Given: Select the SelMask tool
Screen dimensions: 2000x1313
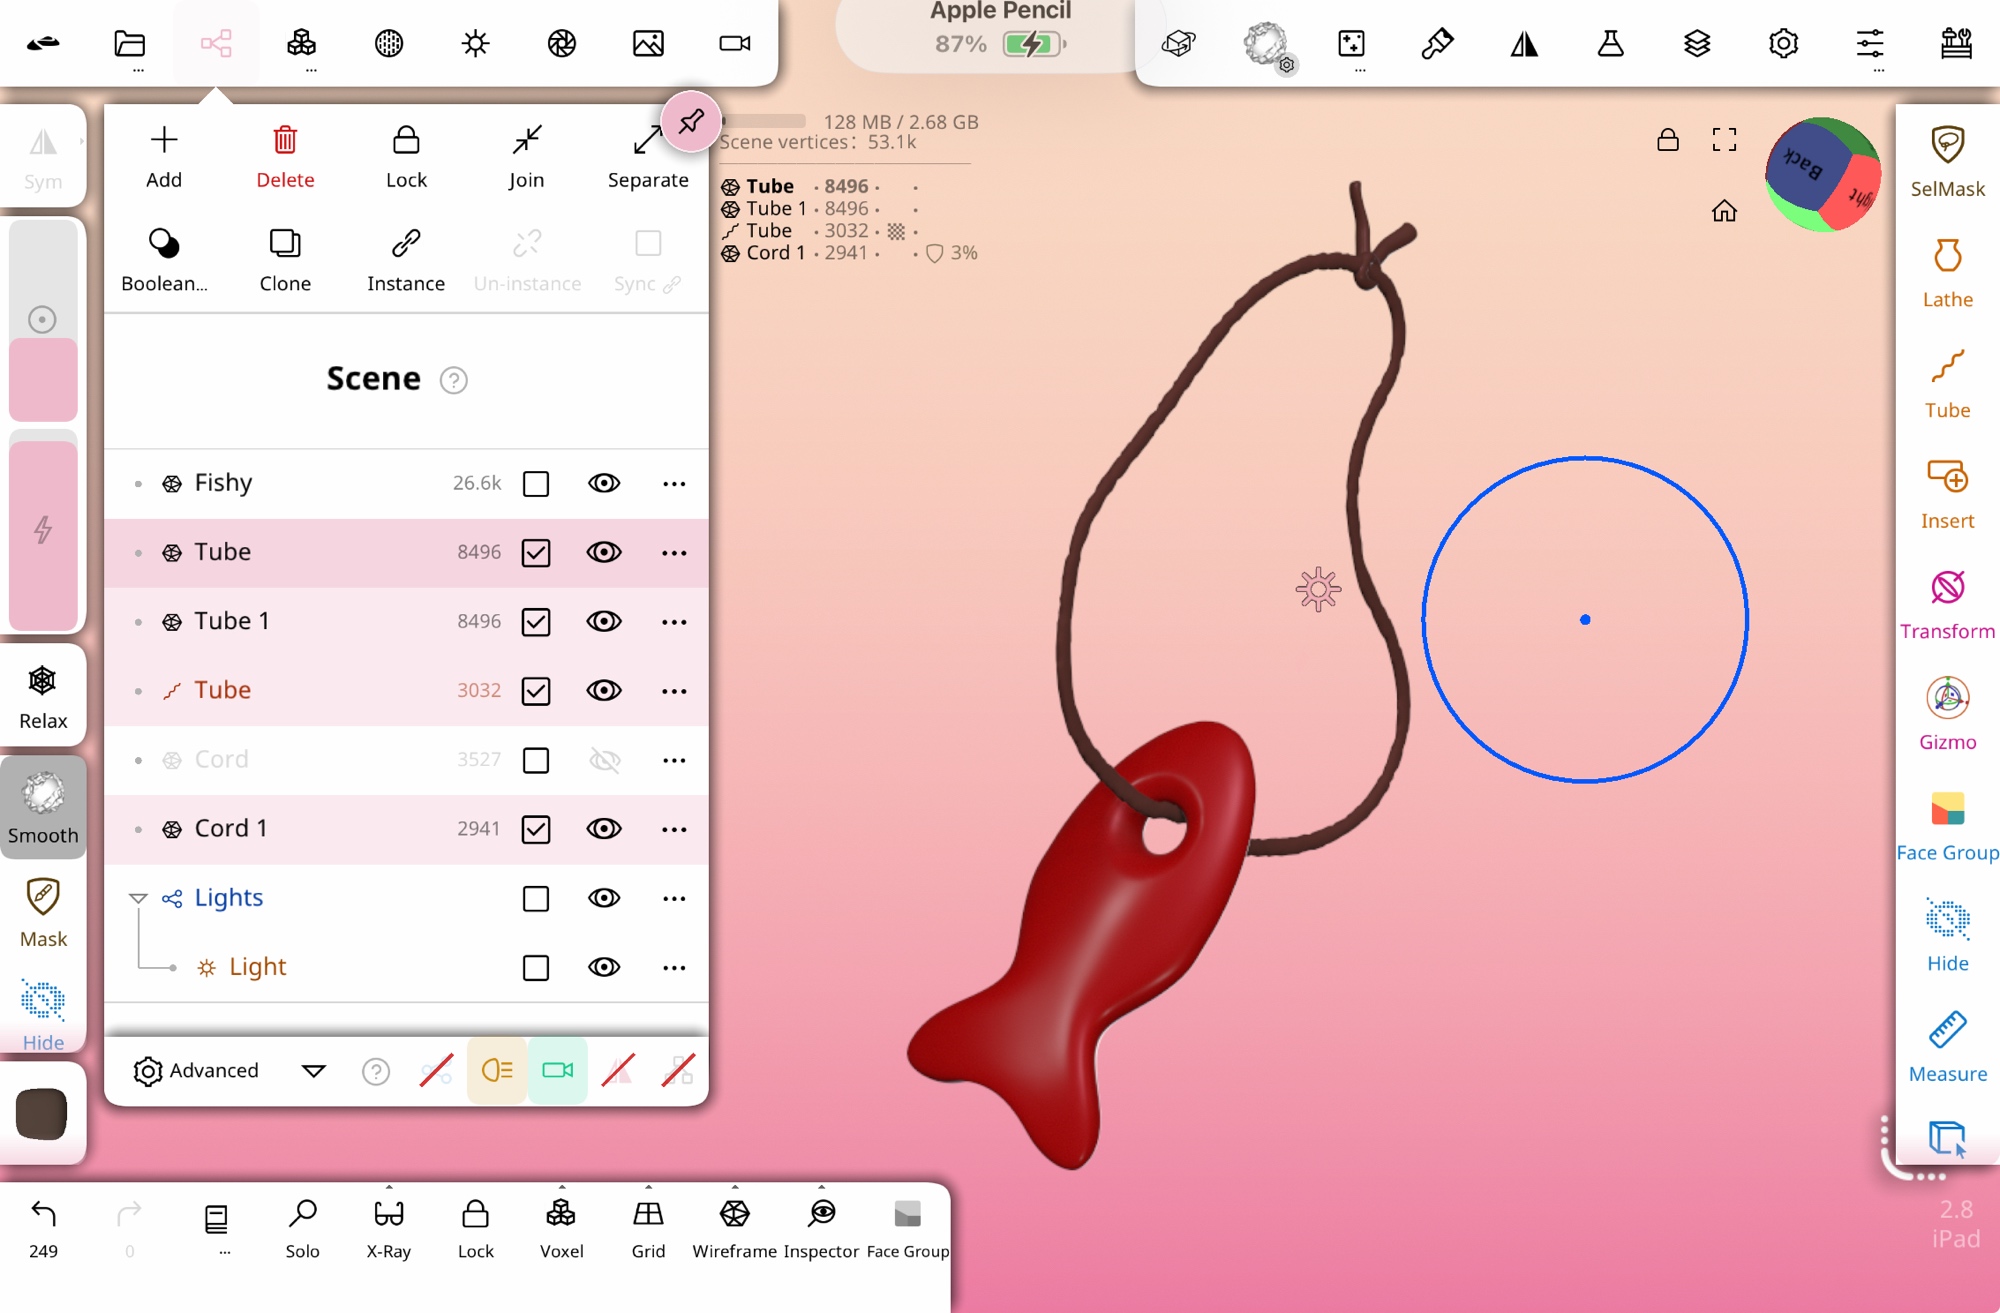Looking at the screenshot, I should [1946, 161].
